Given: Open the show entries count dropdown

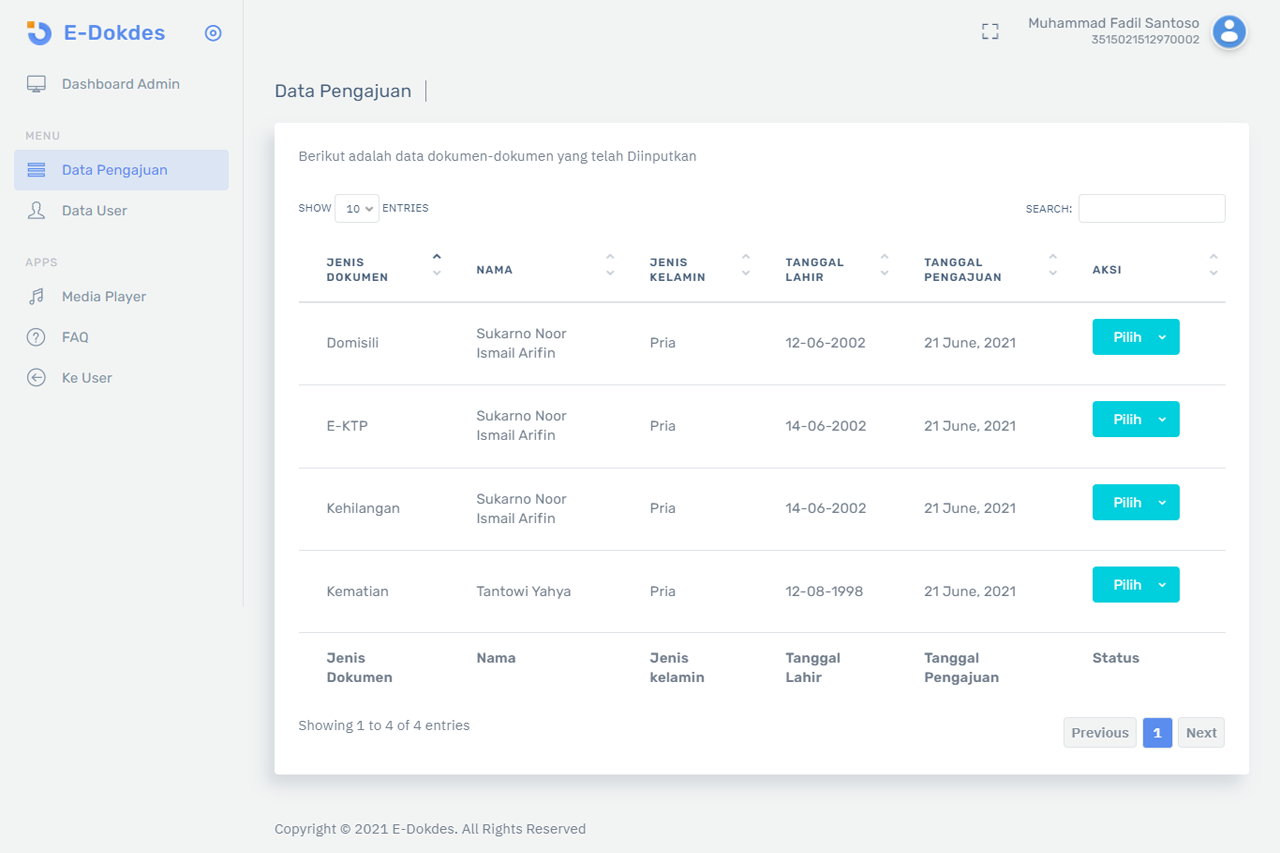Looking at the screenshot, I should click(x=356, y=209).
